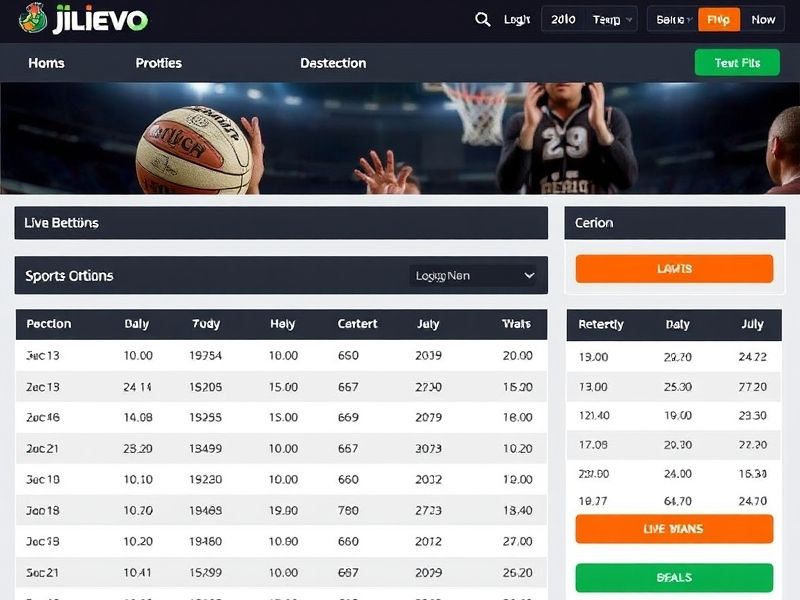Sort by the Cartert column header
Screen dimensions: 800x600
pyautogui.click(x=357, y=324)
